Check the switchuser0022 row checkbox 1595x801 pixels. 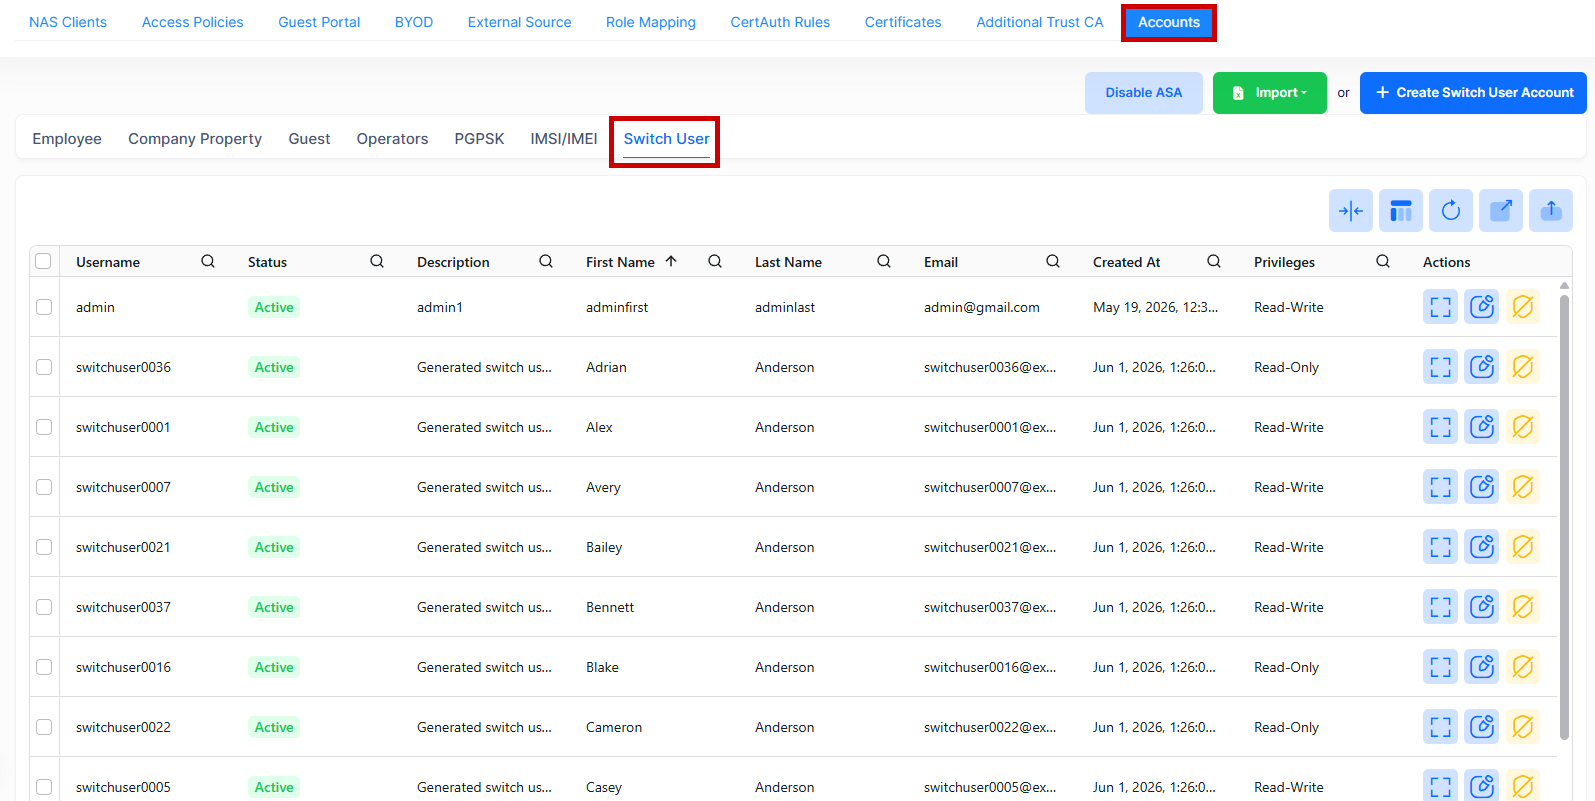click(x=44, y=727)
